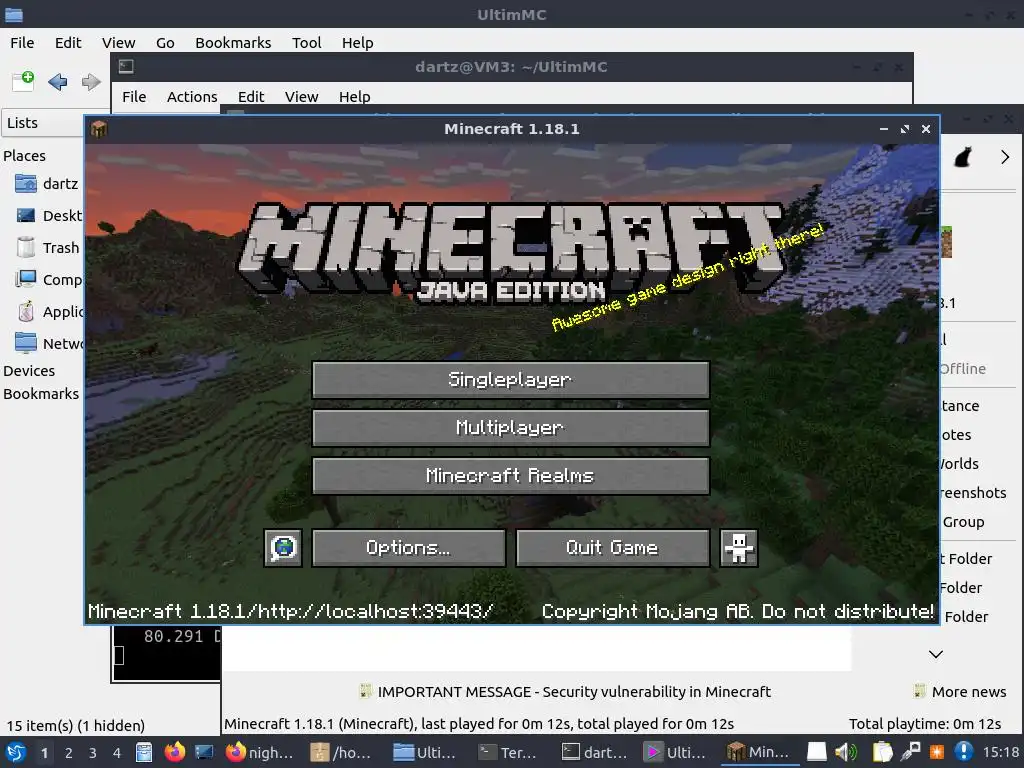This screenshot has height=768, width=1024.
Task: Open Go menu in file manager
Action: tap(165, 42)
